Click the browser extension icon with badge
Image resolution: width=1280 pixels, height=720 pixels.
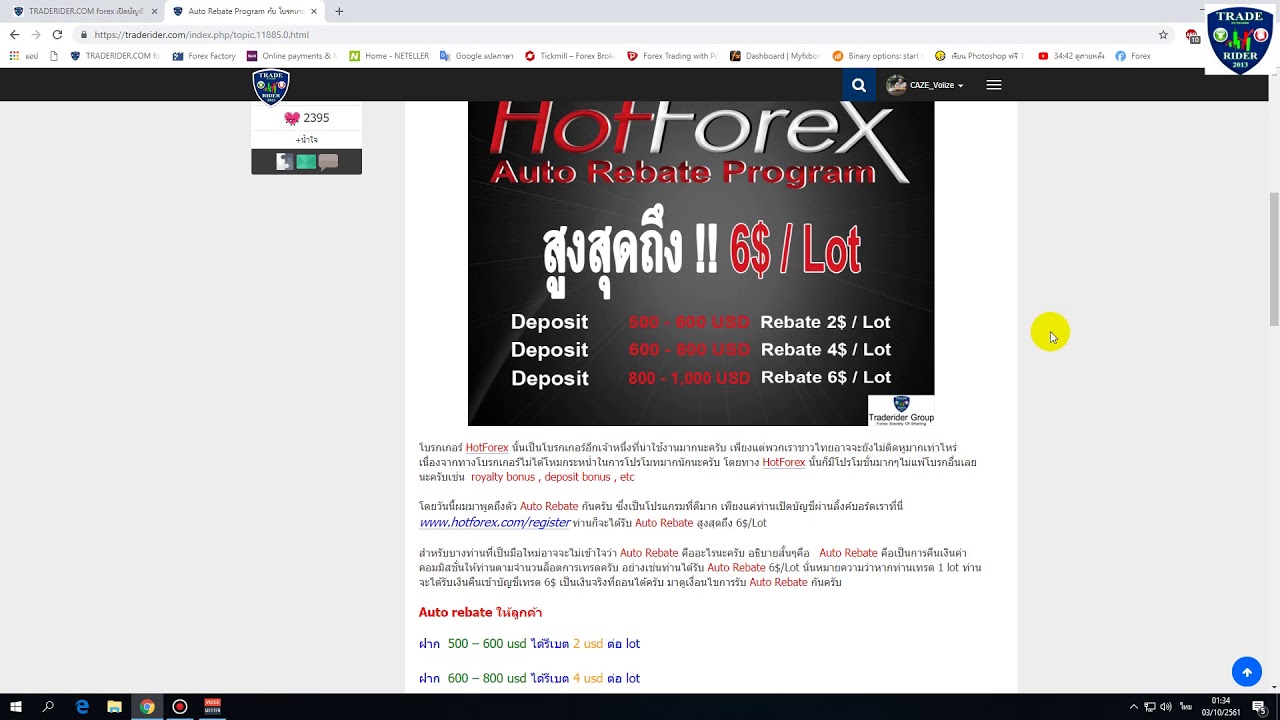(1192, 35)
